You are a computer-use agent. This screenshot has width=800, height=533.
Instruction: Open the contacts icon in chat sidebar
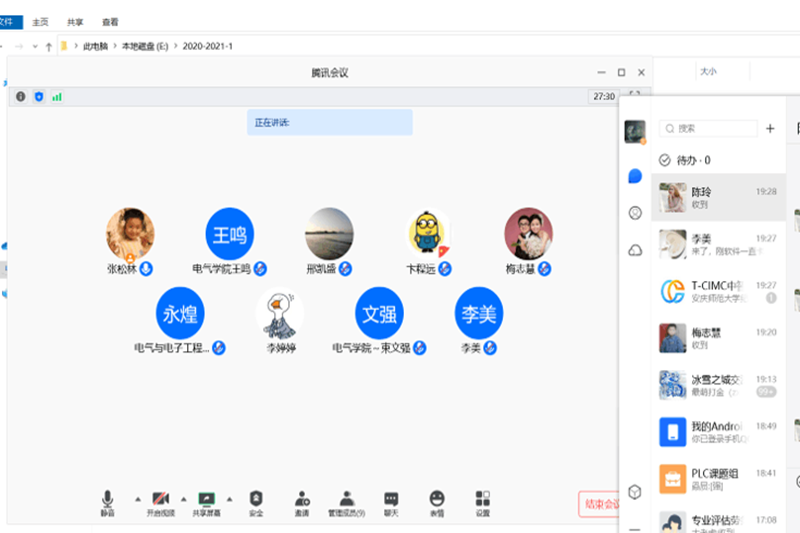coord(635,213)
